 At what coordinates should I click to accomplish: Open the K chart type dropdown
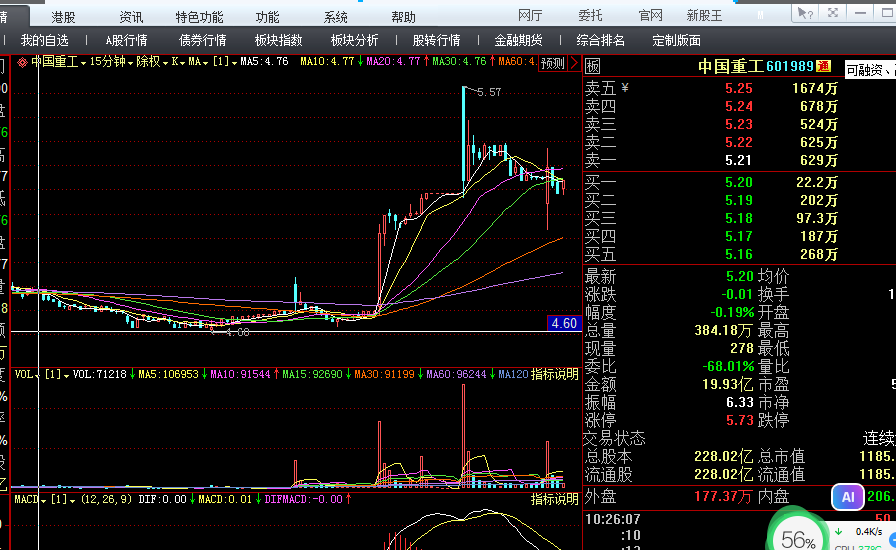178,61
